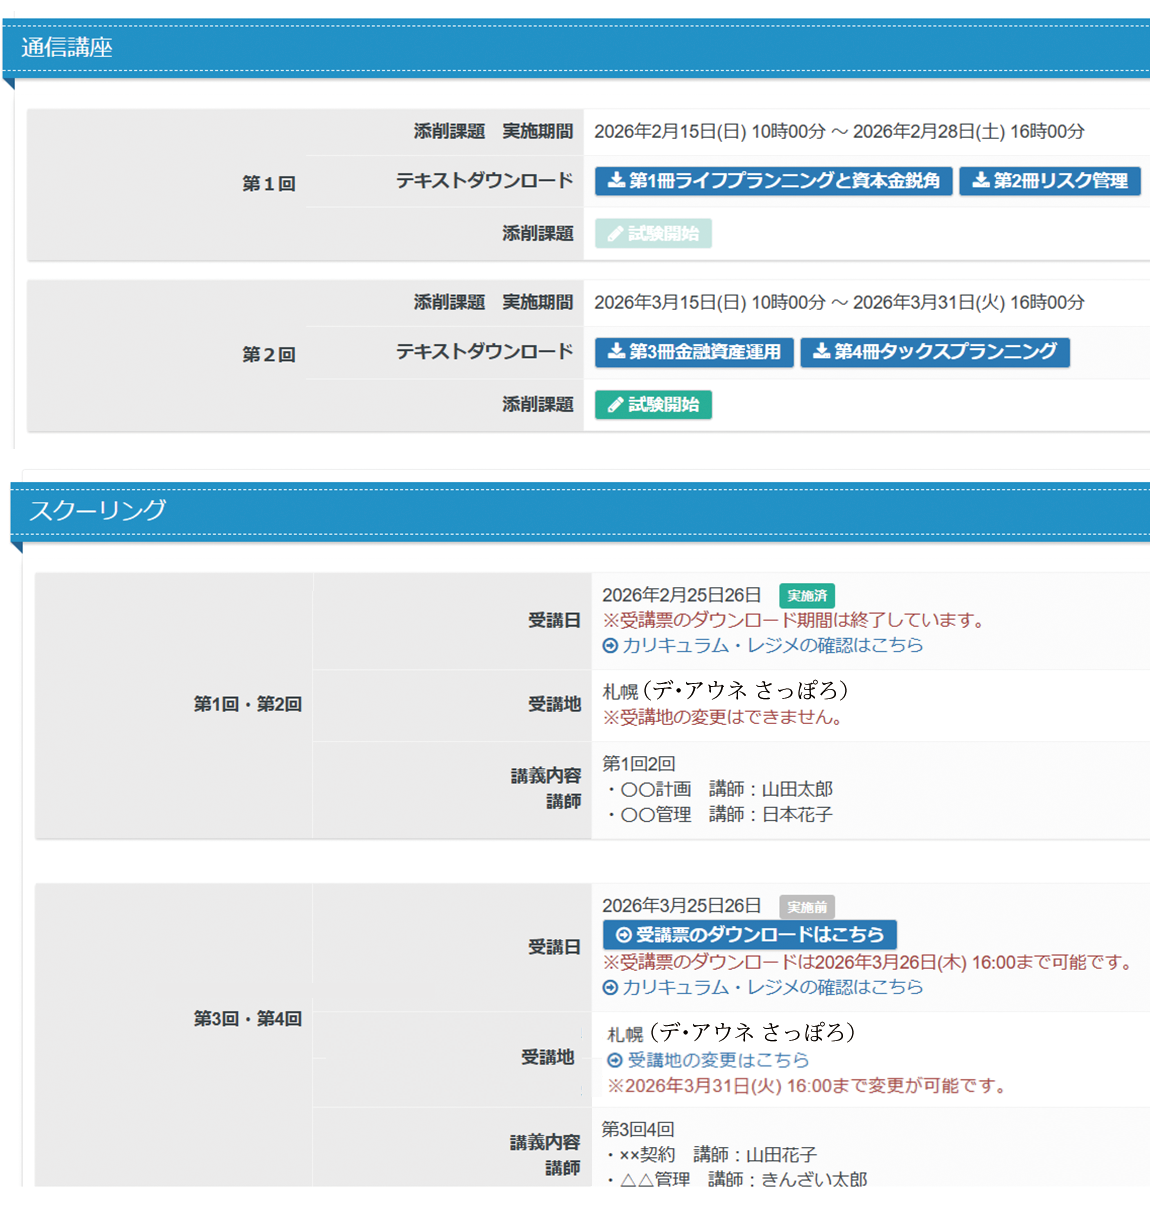1150x1225 pixels.
Task: Click arrow icon on 受講票のダウンロードはこちら button
Action: tap(624, 935)
